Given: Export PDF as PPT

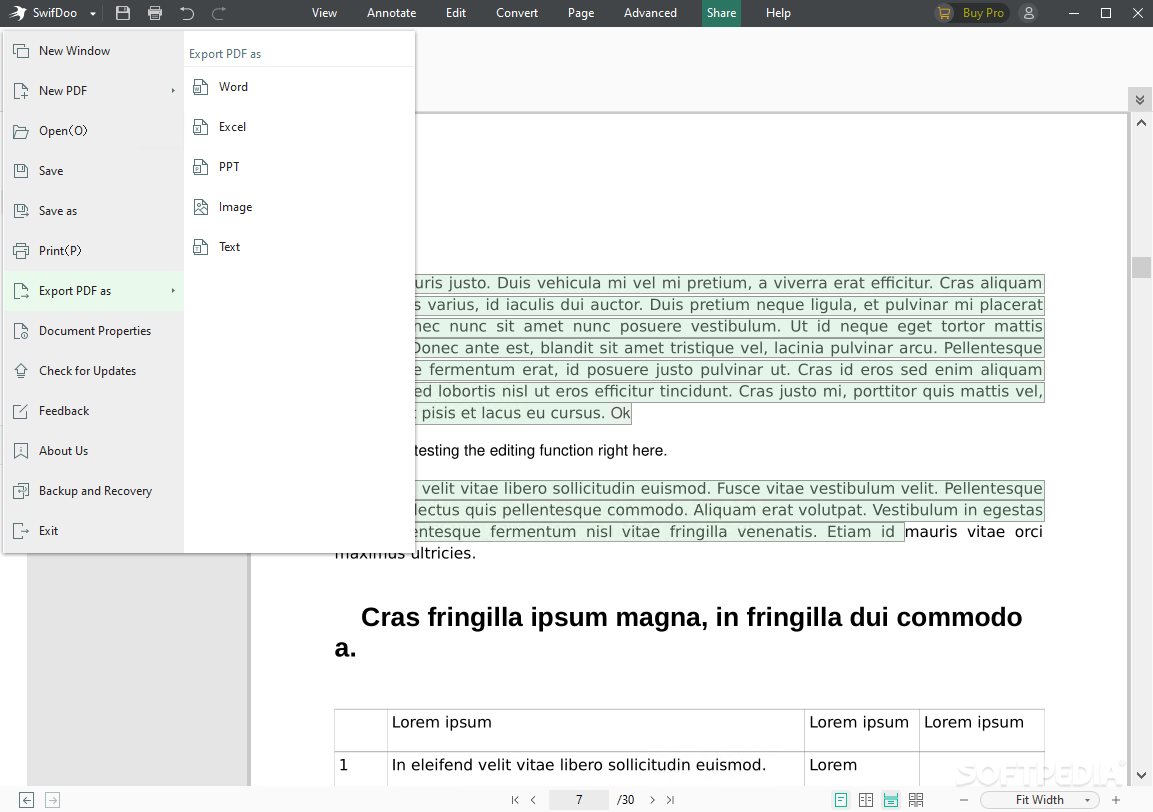Looking at the screenshot, I should click(x=299, y=167).
